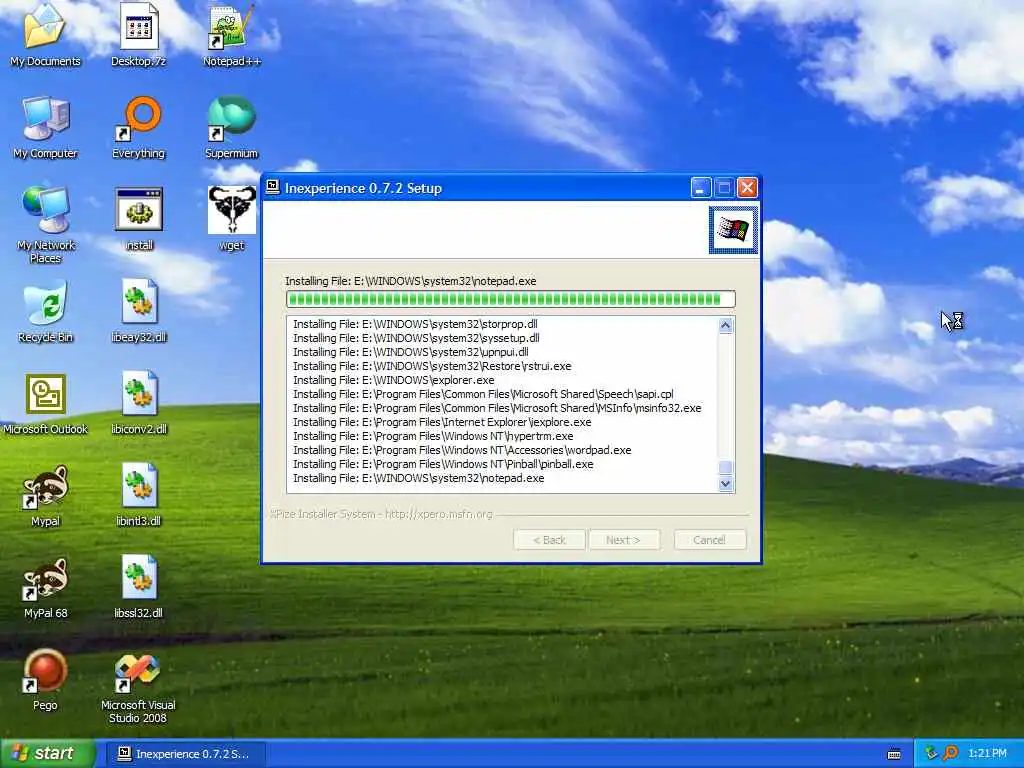Select the Pego shortcut icon
The image size is (1024, 768).
tap(45, 680)
